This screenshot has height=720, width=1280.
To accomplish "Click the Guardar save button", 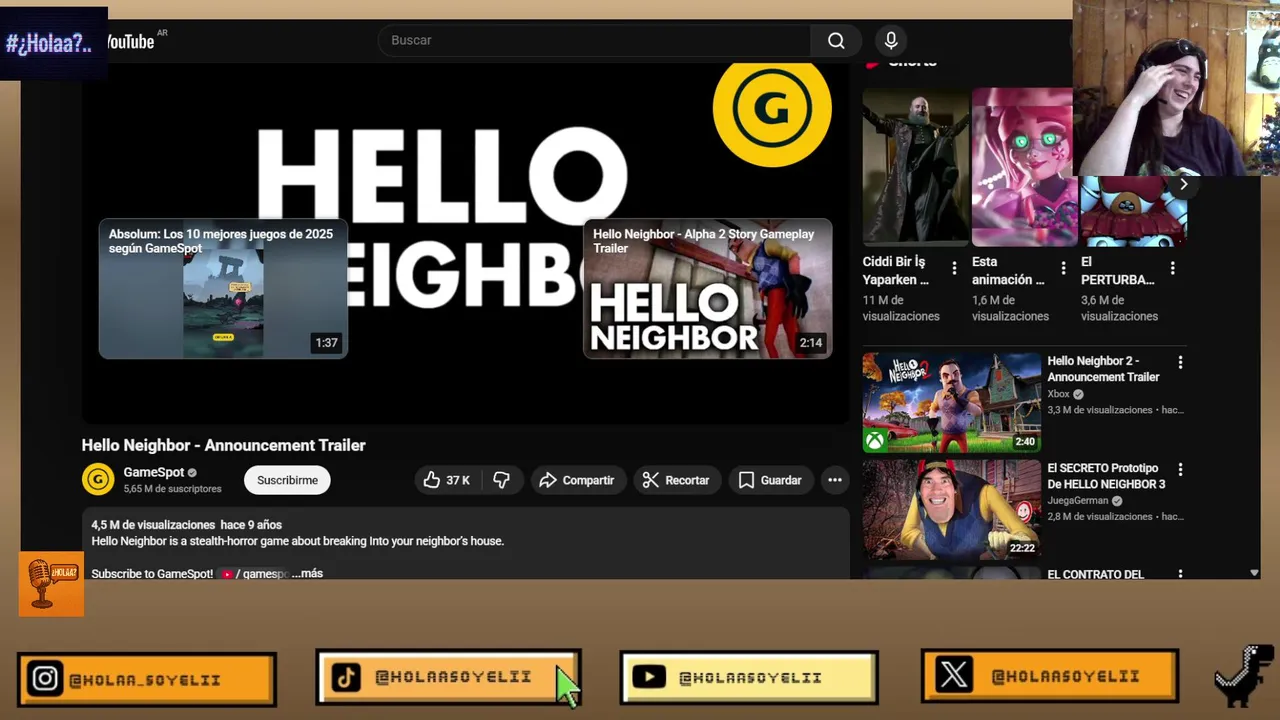I will (770, 480).
